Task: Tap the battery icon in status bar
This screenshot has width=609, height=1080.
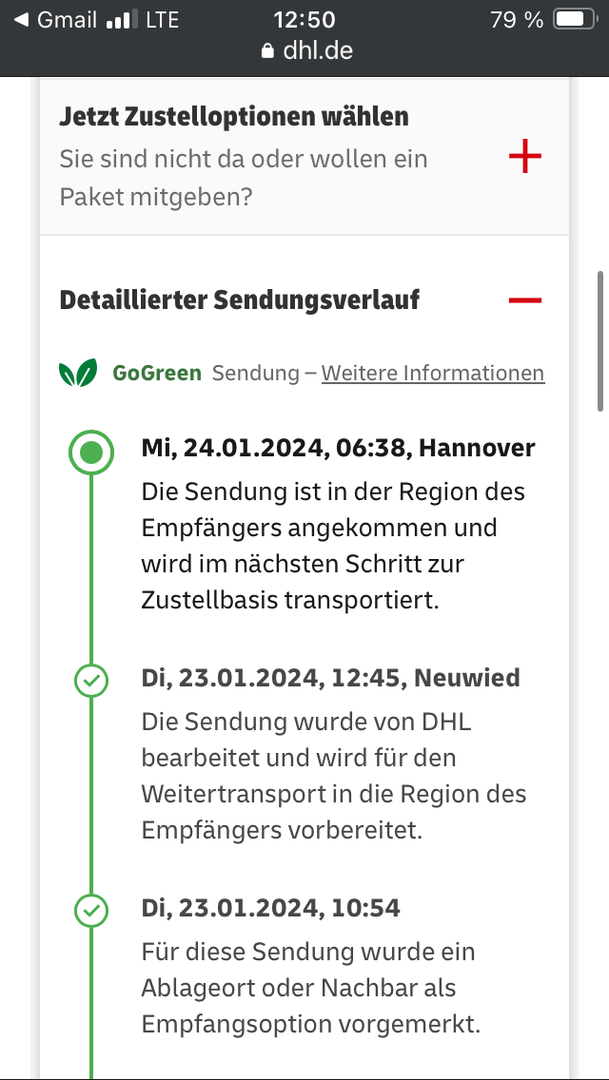Action: (573, 20)
